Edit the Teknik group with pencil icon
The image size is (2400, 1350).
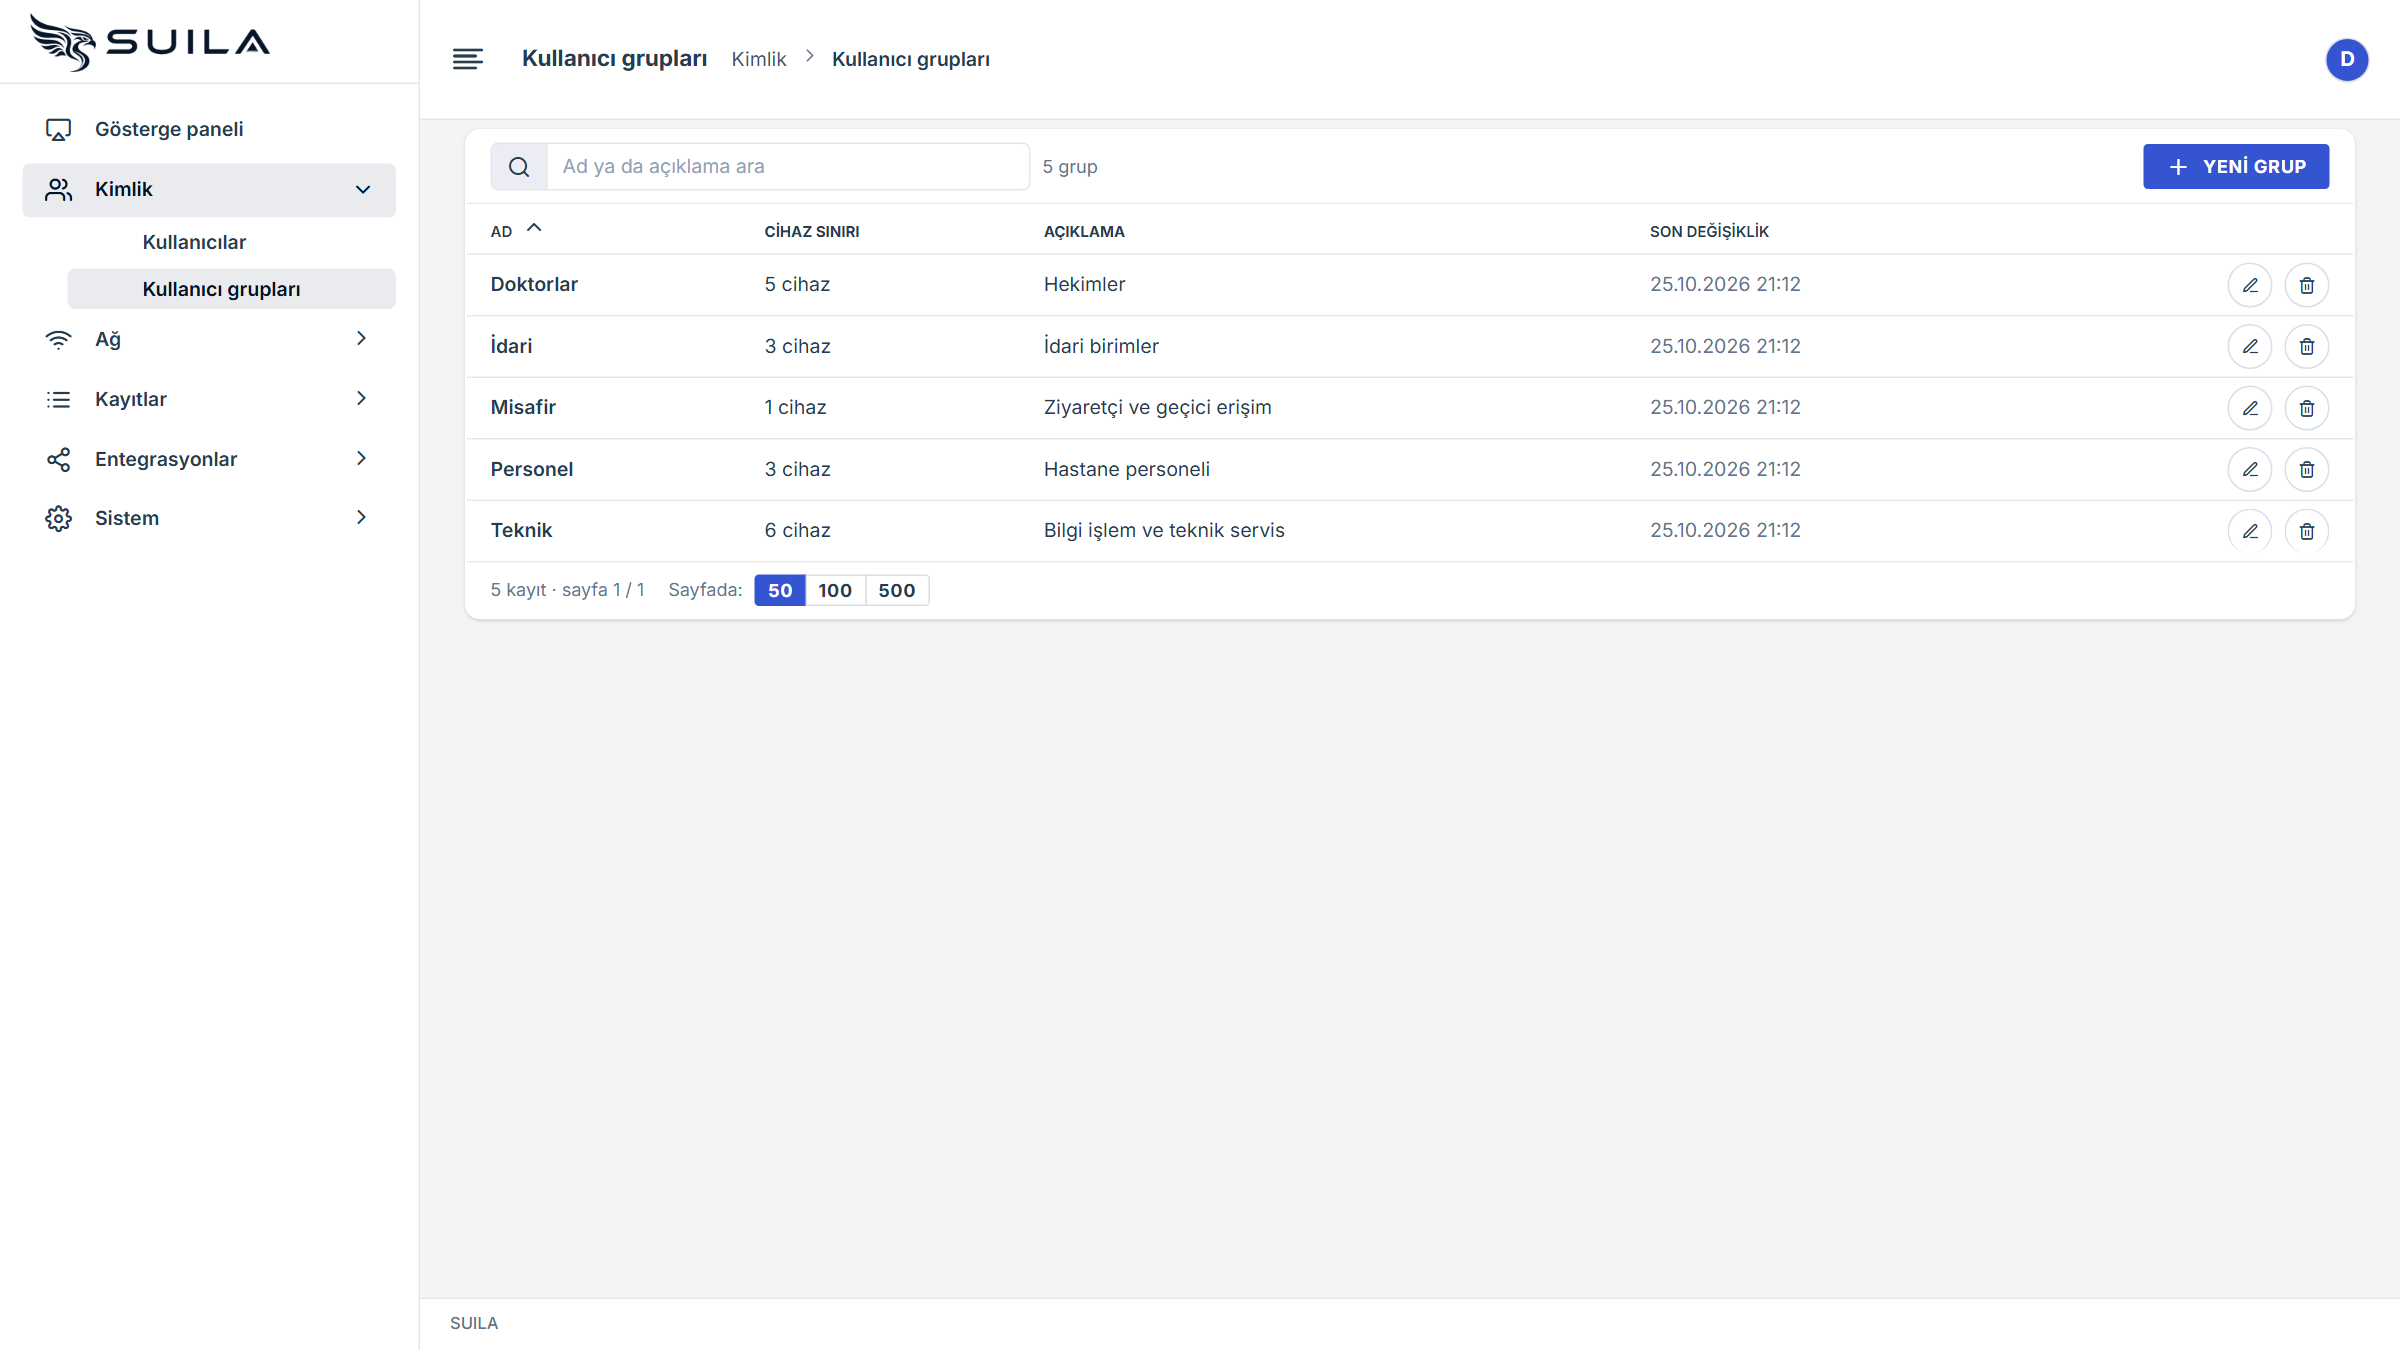(x=2250, y=531)
